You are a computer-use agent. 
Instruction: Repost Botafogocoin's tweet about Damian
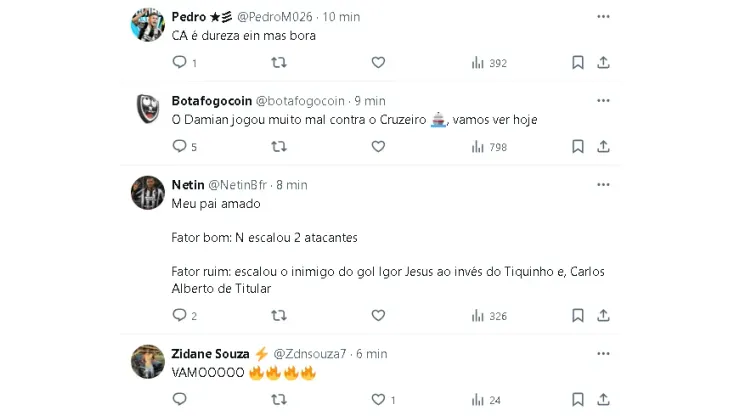coord(279,146)
